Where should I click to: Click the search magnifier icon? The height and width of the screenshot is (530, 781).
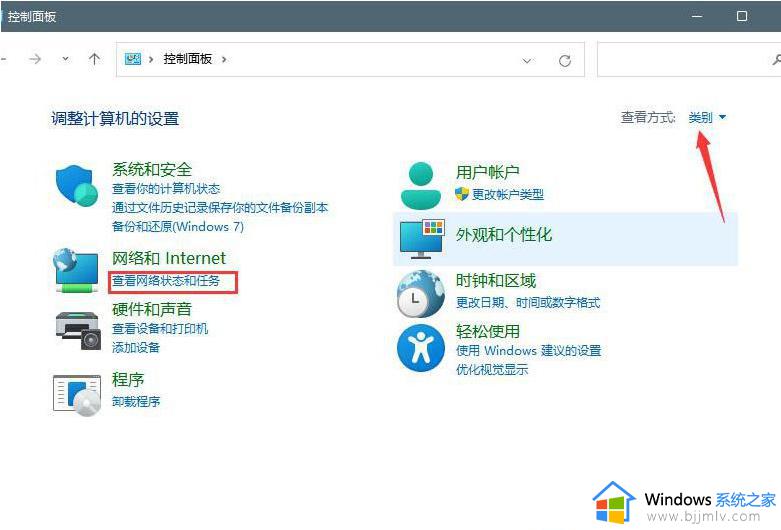pos(776,60)
